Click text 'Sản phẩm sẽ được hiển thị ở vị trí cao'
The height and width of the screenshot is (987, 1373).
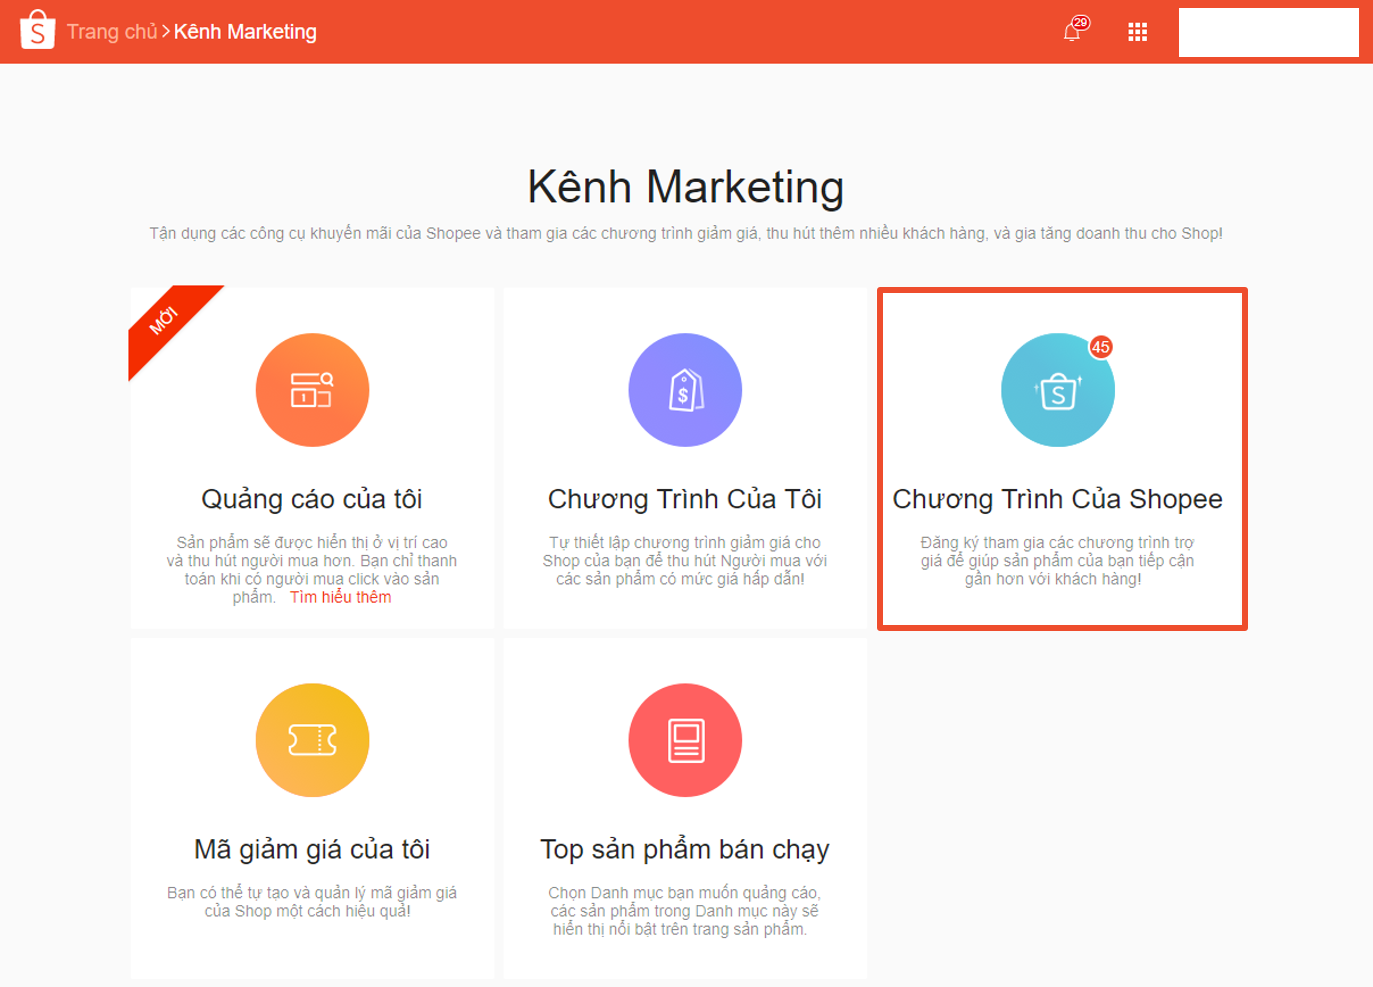(312, 543)
